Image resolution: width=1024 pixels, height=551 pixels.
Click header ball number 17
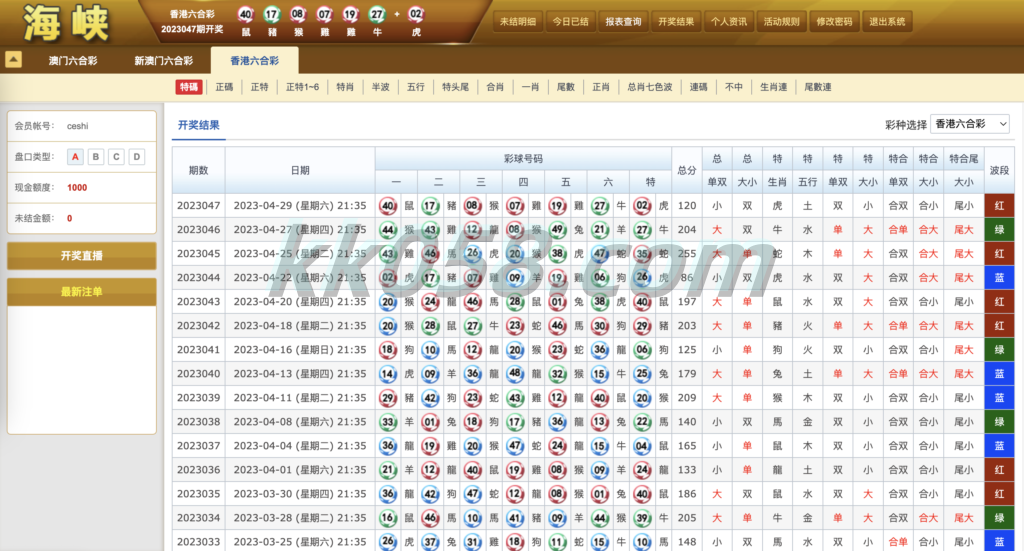tap(272, 14)
